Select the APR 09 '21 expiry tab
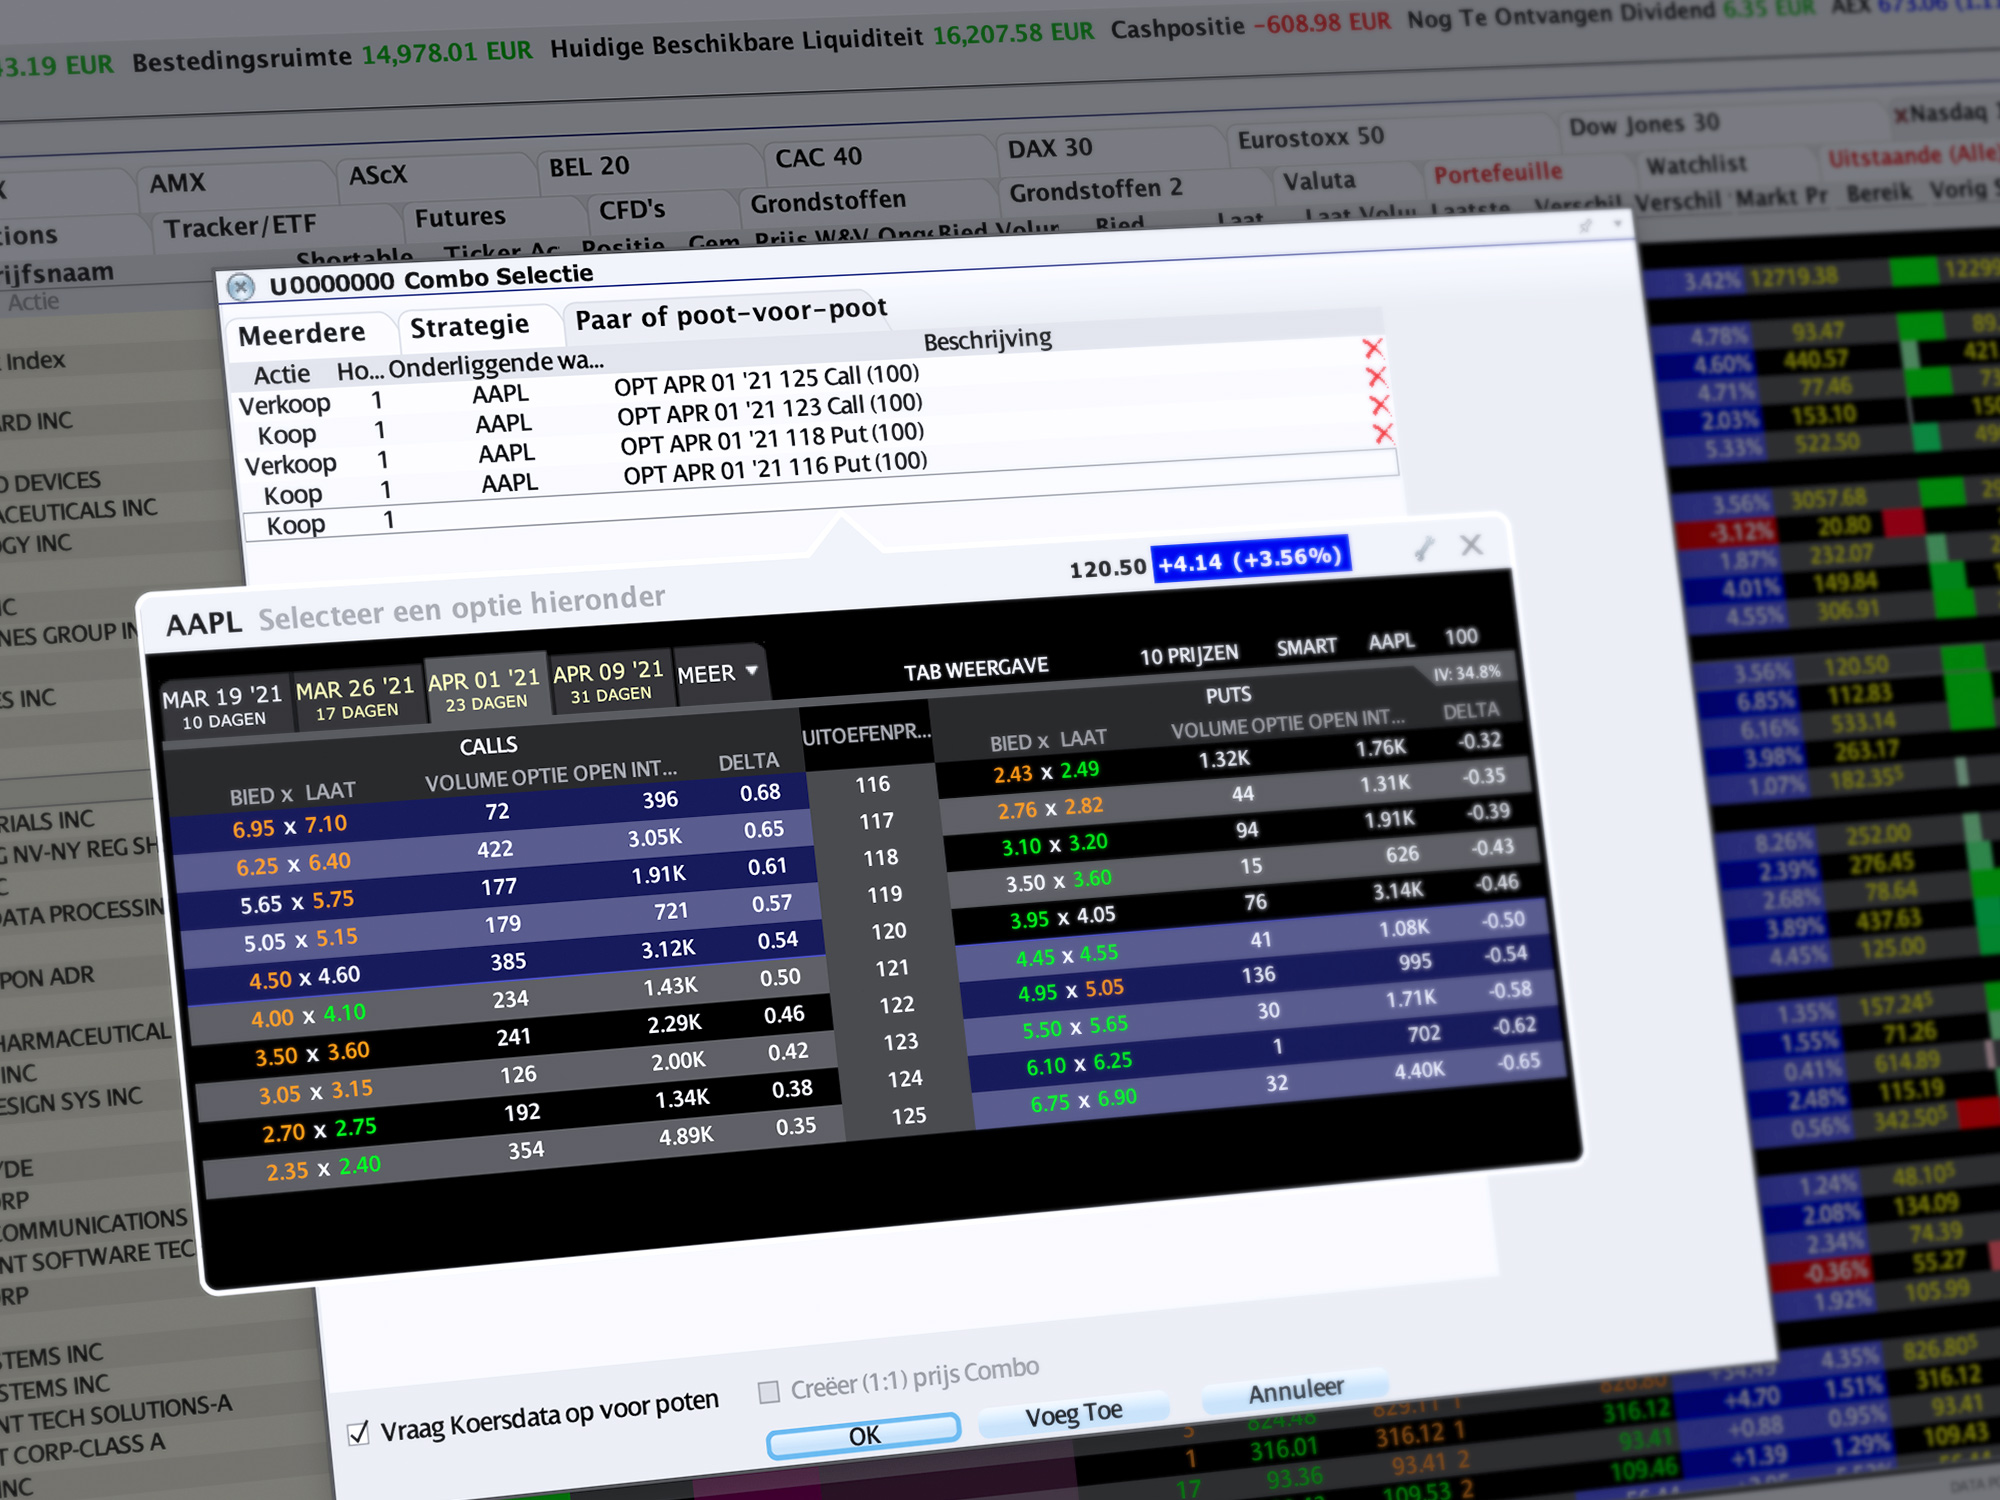 coord(608,681)
